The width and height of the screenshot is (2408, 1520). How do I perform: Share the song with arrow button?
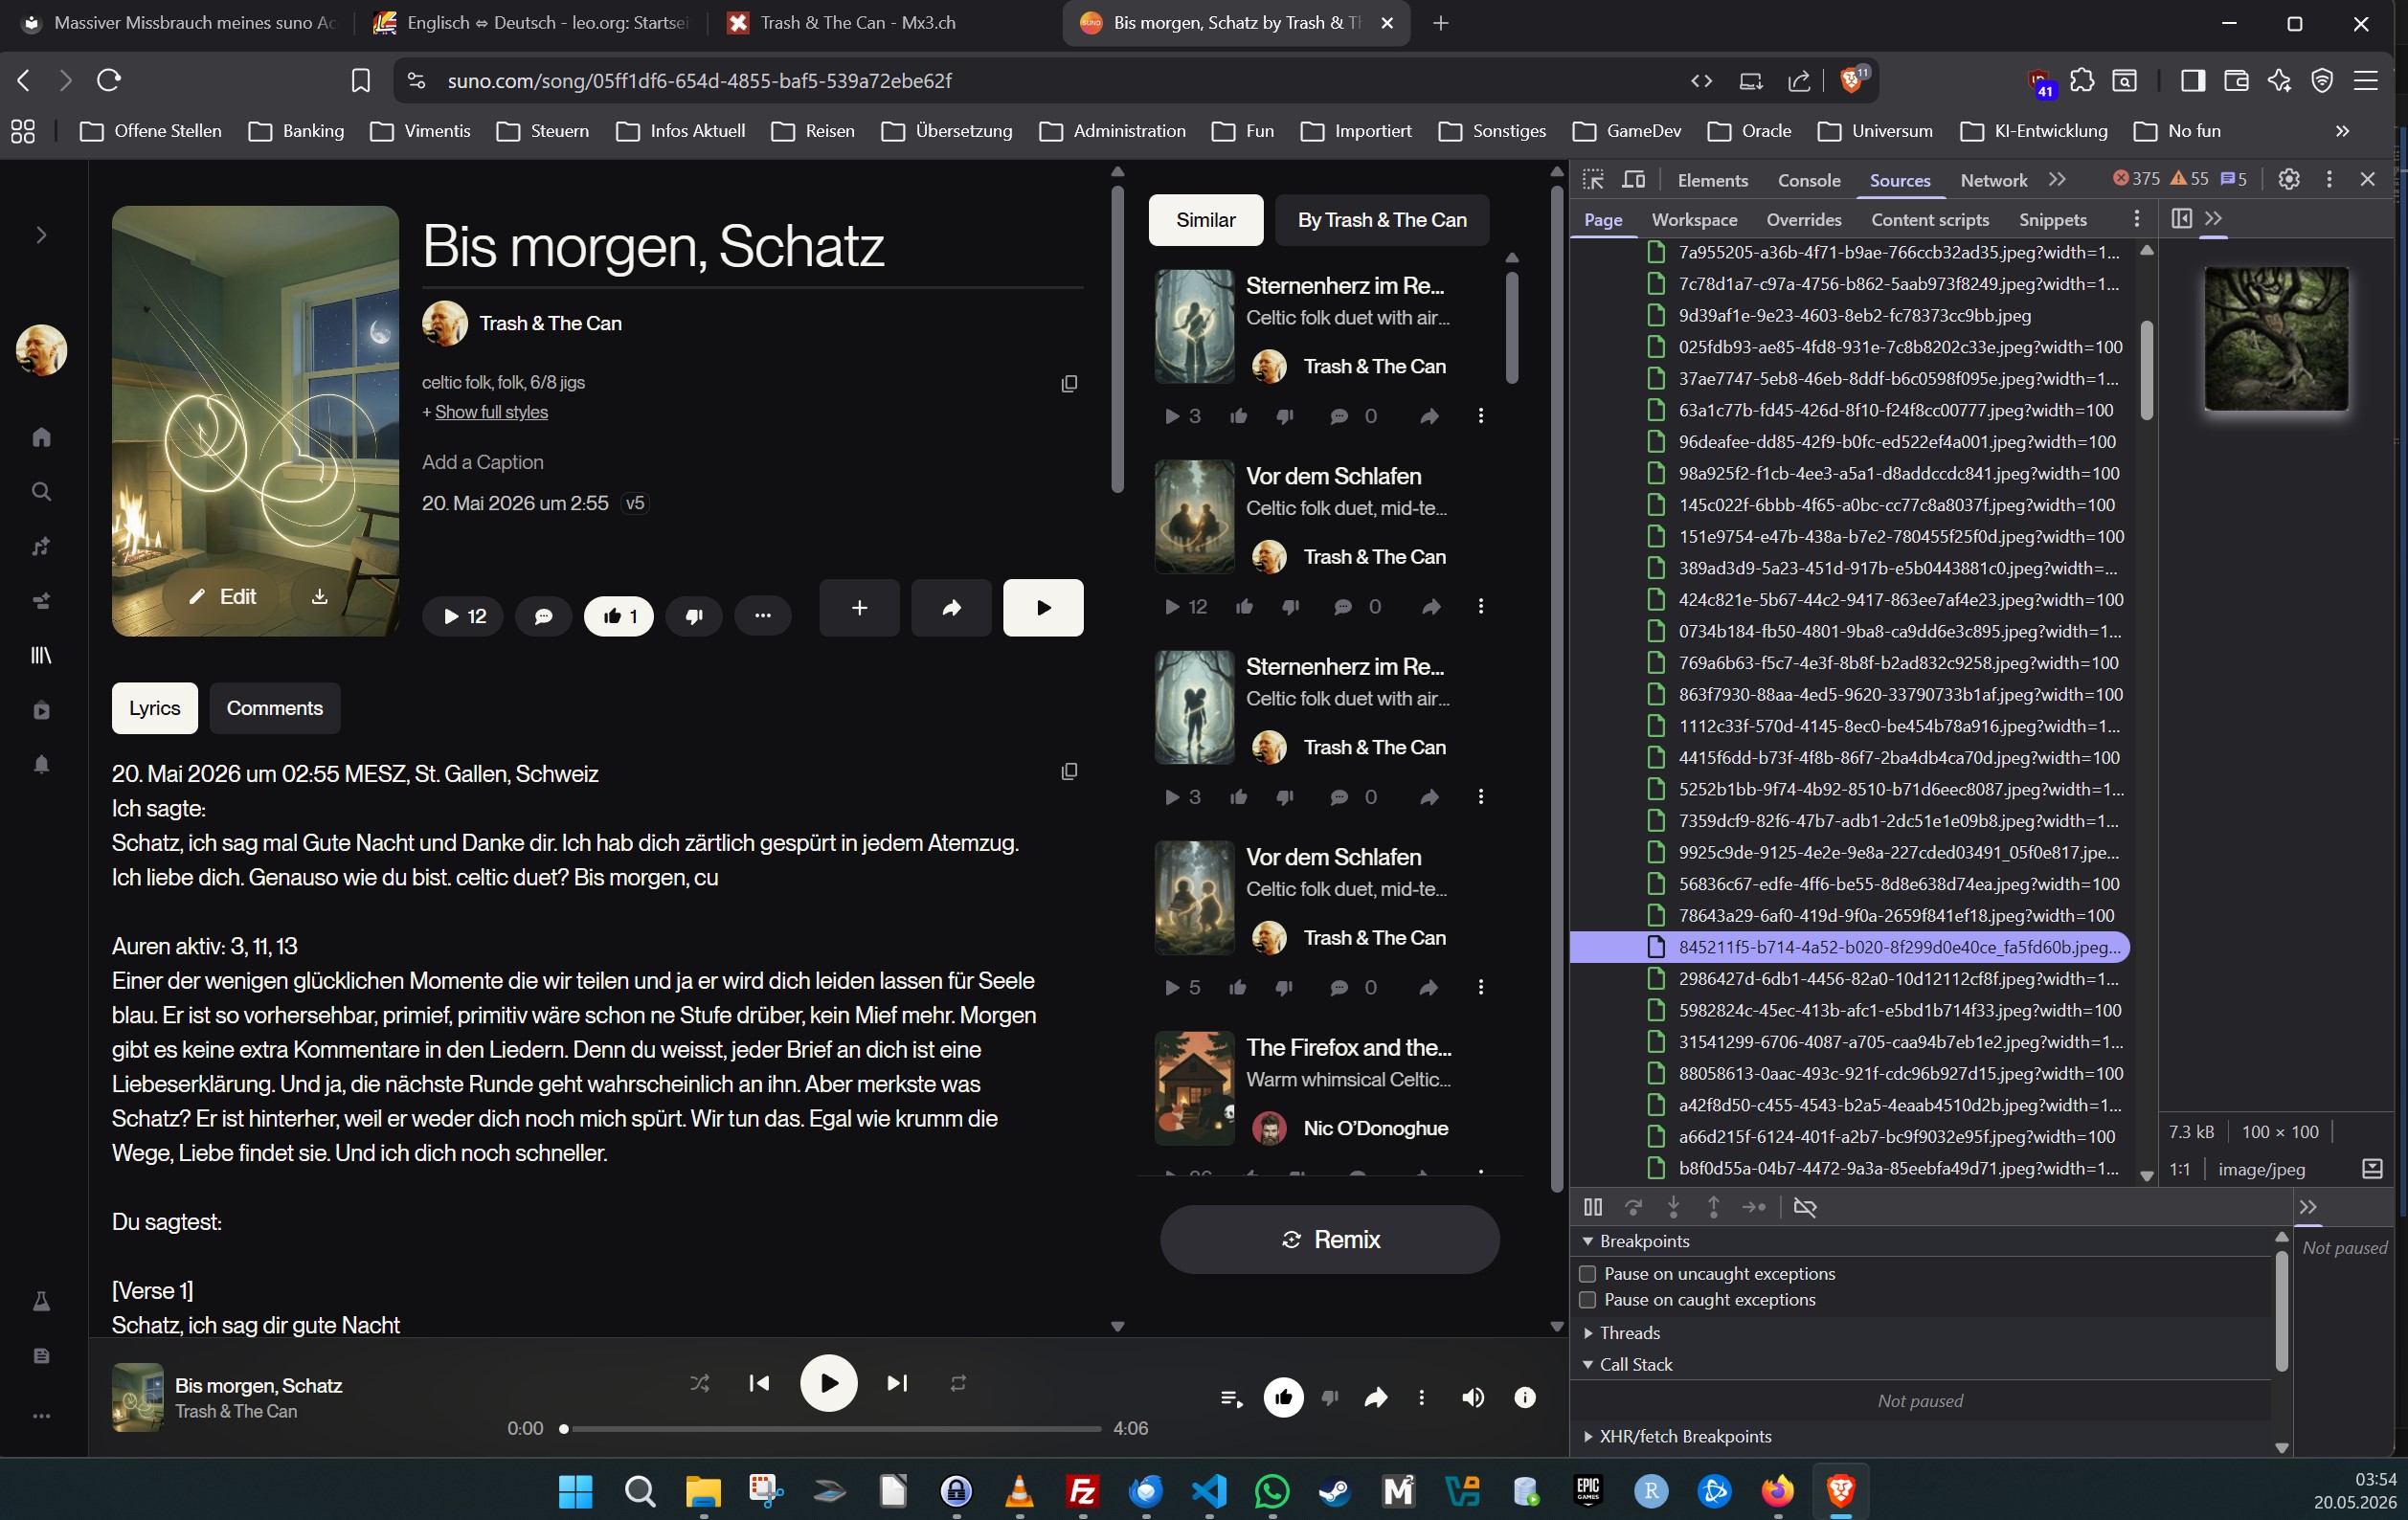(951, 608)
